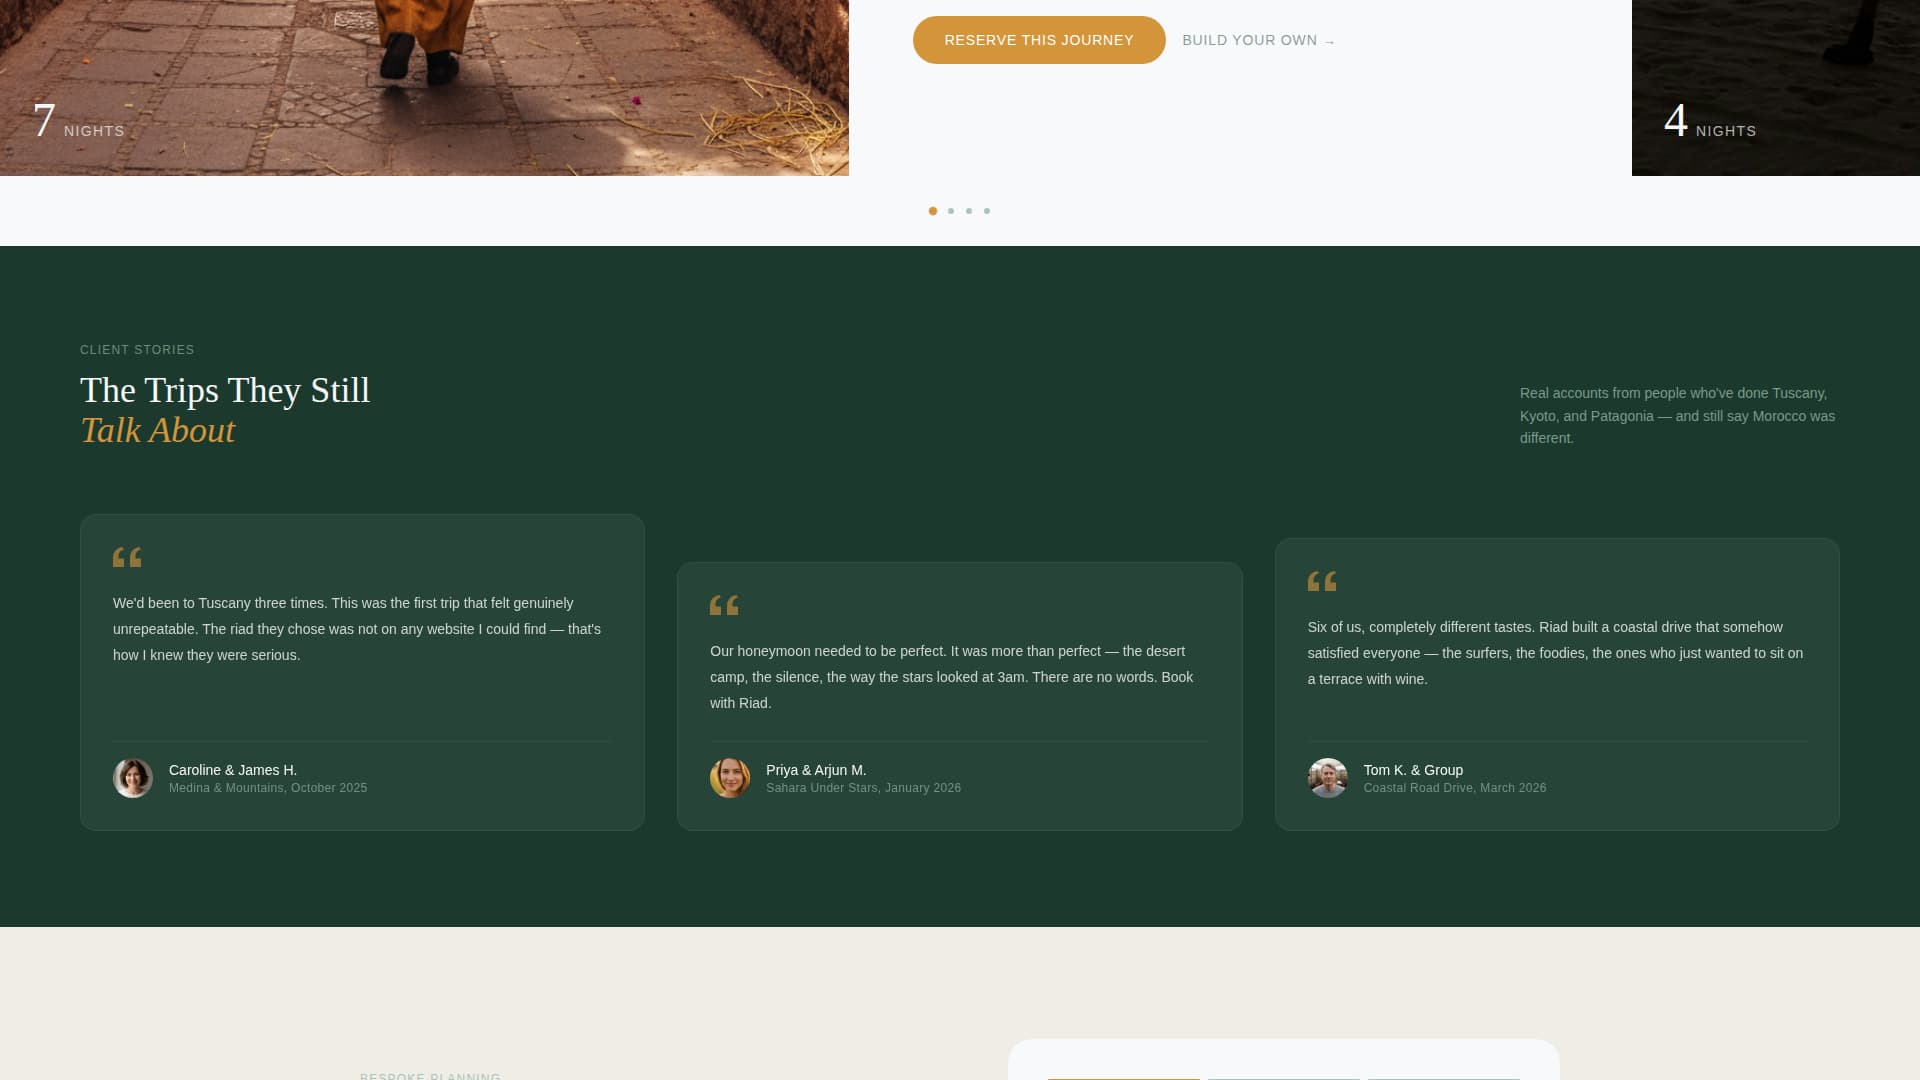
Task: Click the Sahara Under Stars testimonial card
Action: coord(959,696)
